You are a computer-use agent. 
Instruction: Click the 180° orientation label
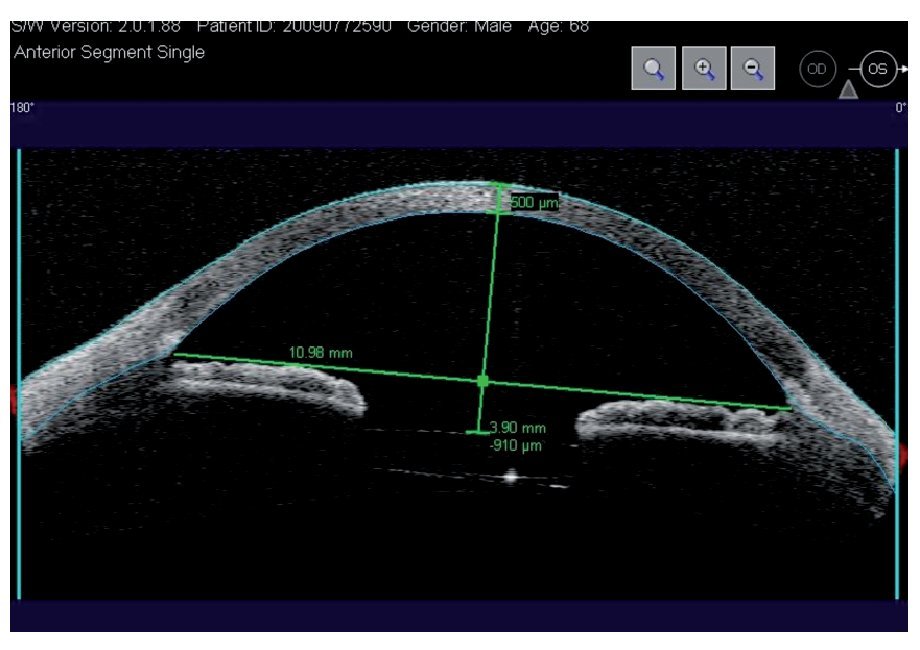click(x=21, y=108)
